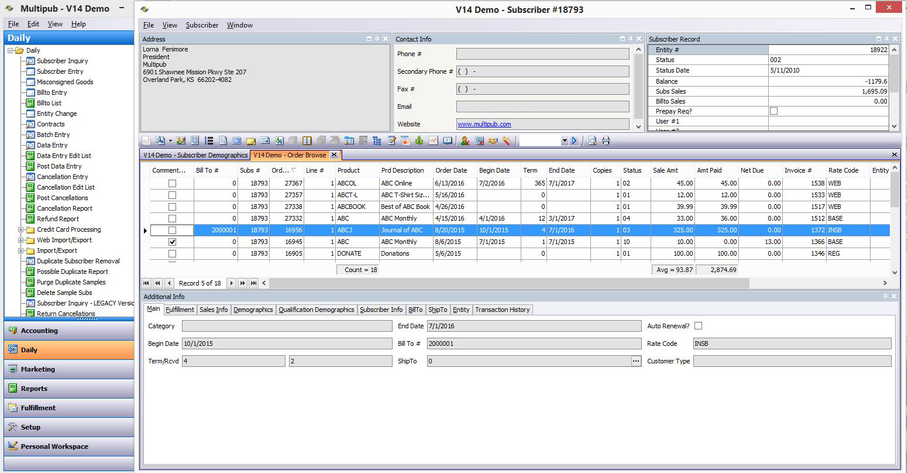Expand the Web Import/Export tree node
The image size is (907, 473).
[x=21, y=240]
